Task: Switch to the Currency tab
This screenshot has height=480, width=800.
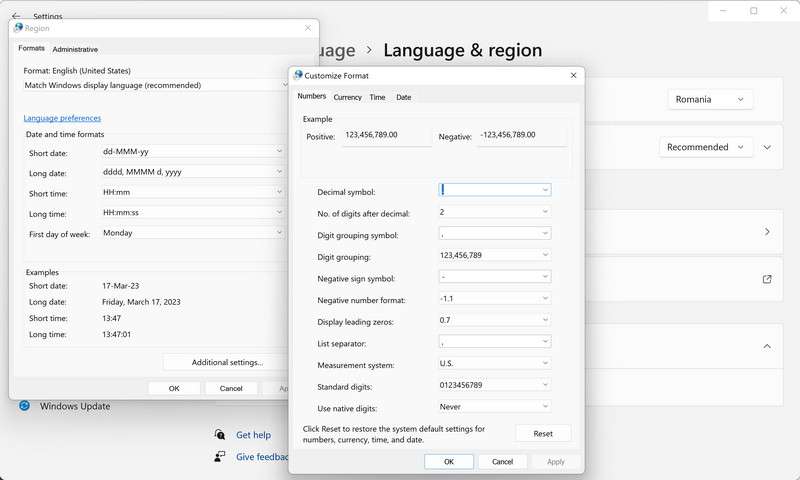Action: 347,97
